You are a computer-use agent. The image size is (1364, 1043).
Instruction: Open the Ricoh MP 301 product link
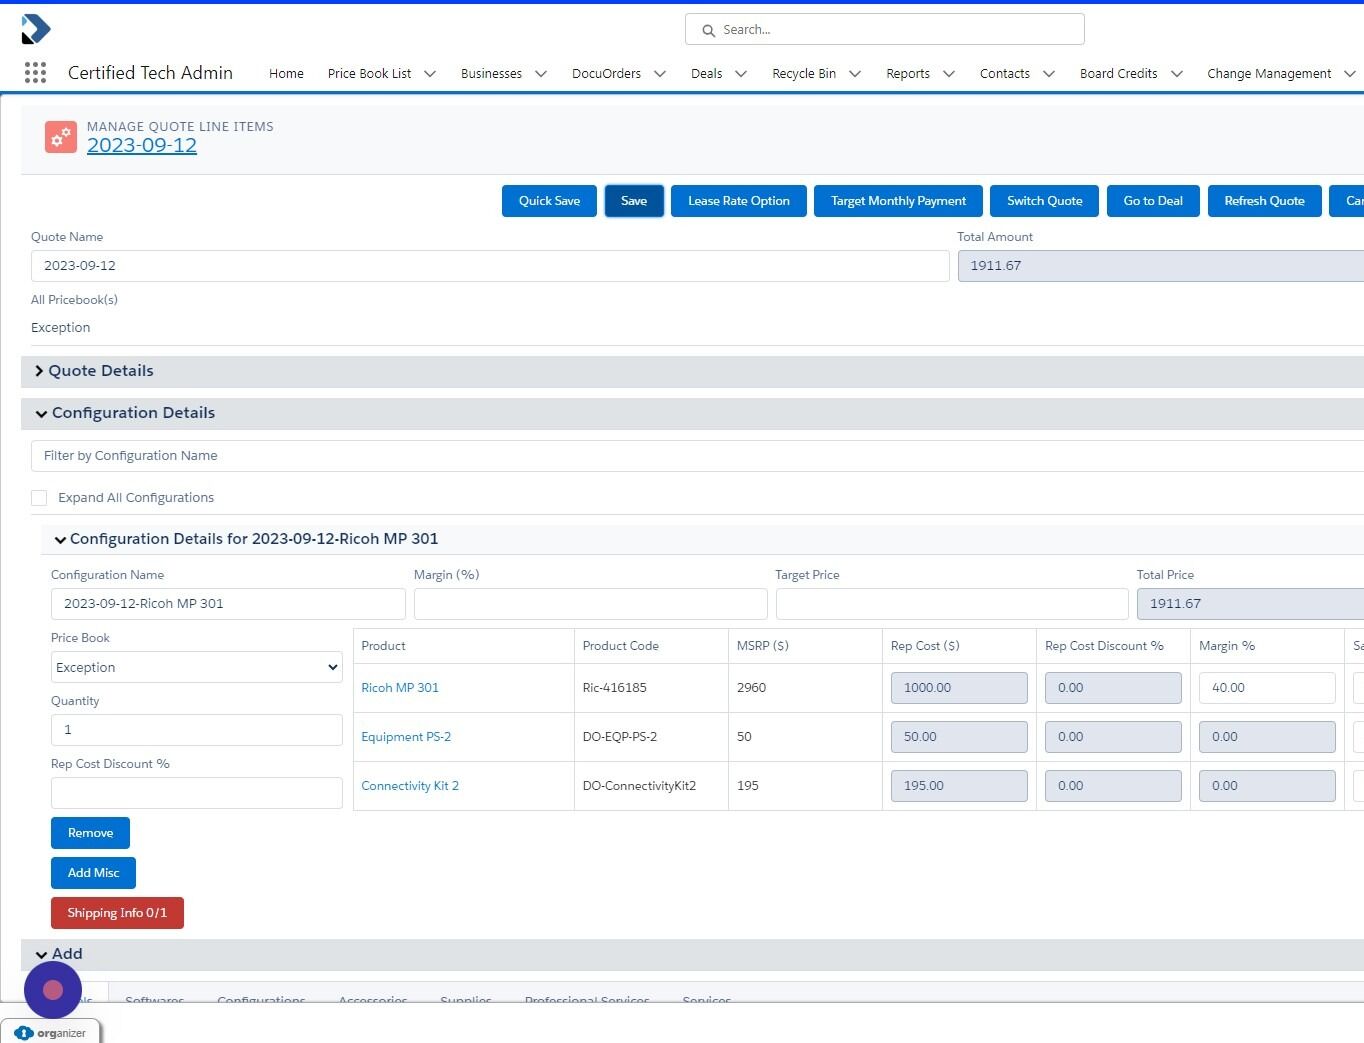click(400, 687)
